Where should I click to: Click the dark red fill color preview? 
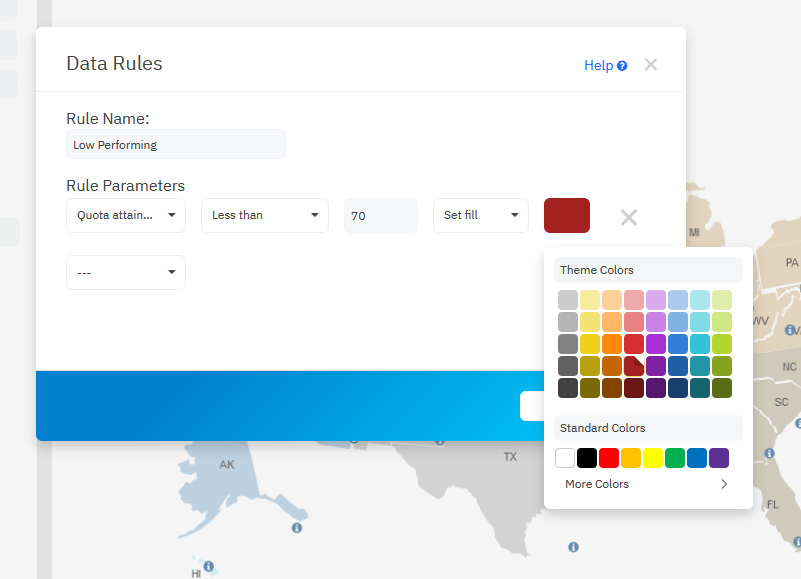[x=566, y=215]
